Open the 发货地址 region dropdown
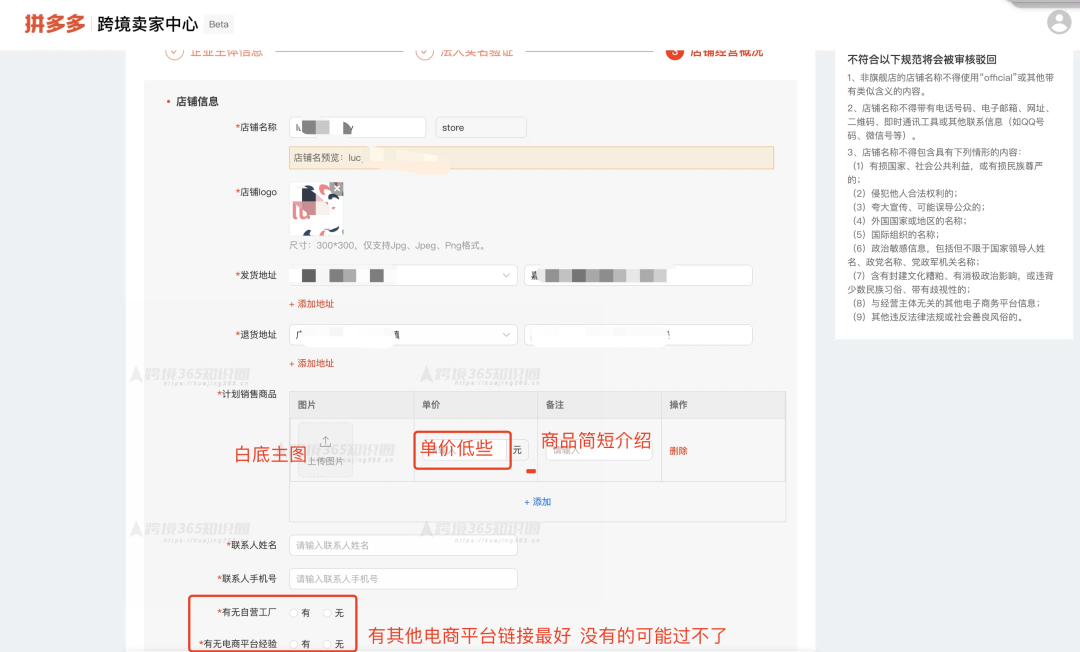The width and height of the screenshot is (1080, 652). click(402, 274)
